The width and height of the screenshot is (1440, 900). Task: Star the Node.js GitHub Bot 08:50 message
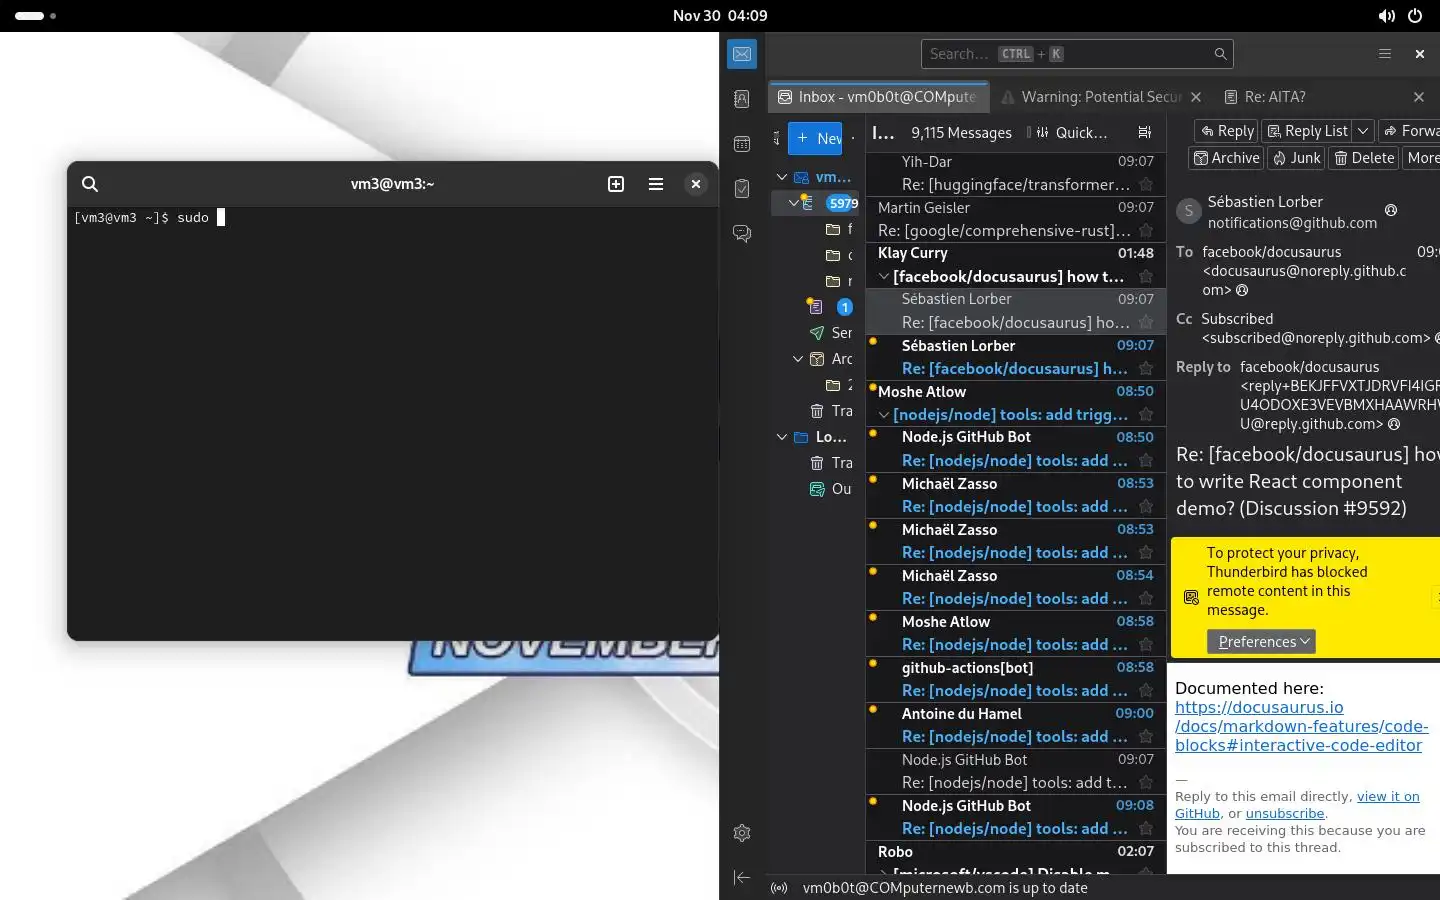click(x=1146, y=460)
